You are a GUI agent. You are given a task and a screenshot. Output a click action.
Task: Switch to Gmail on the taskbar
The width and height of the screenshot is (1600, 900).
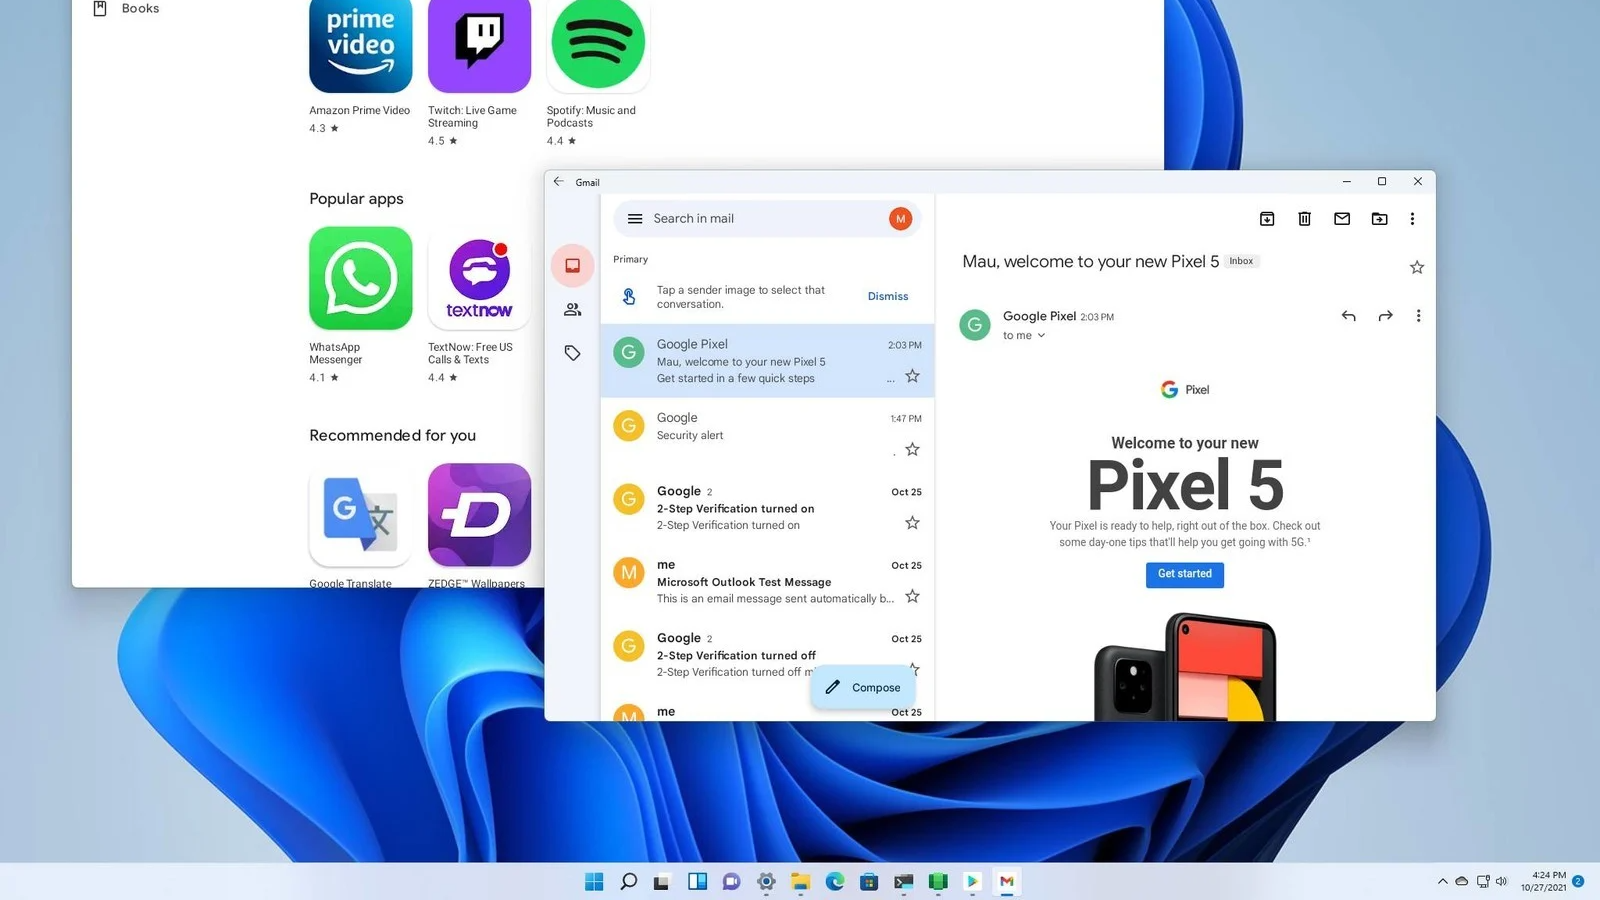[x=1007, y=881]
